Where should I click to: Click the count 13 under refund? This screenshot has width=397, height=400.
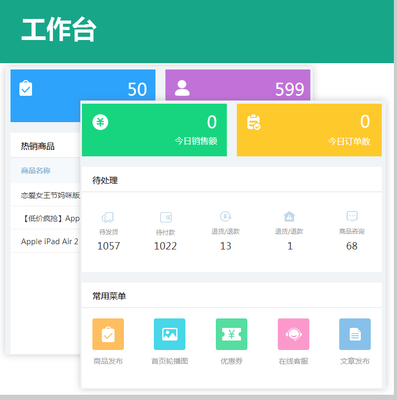[226, 246]
